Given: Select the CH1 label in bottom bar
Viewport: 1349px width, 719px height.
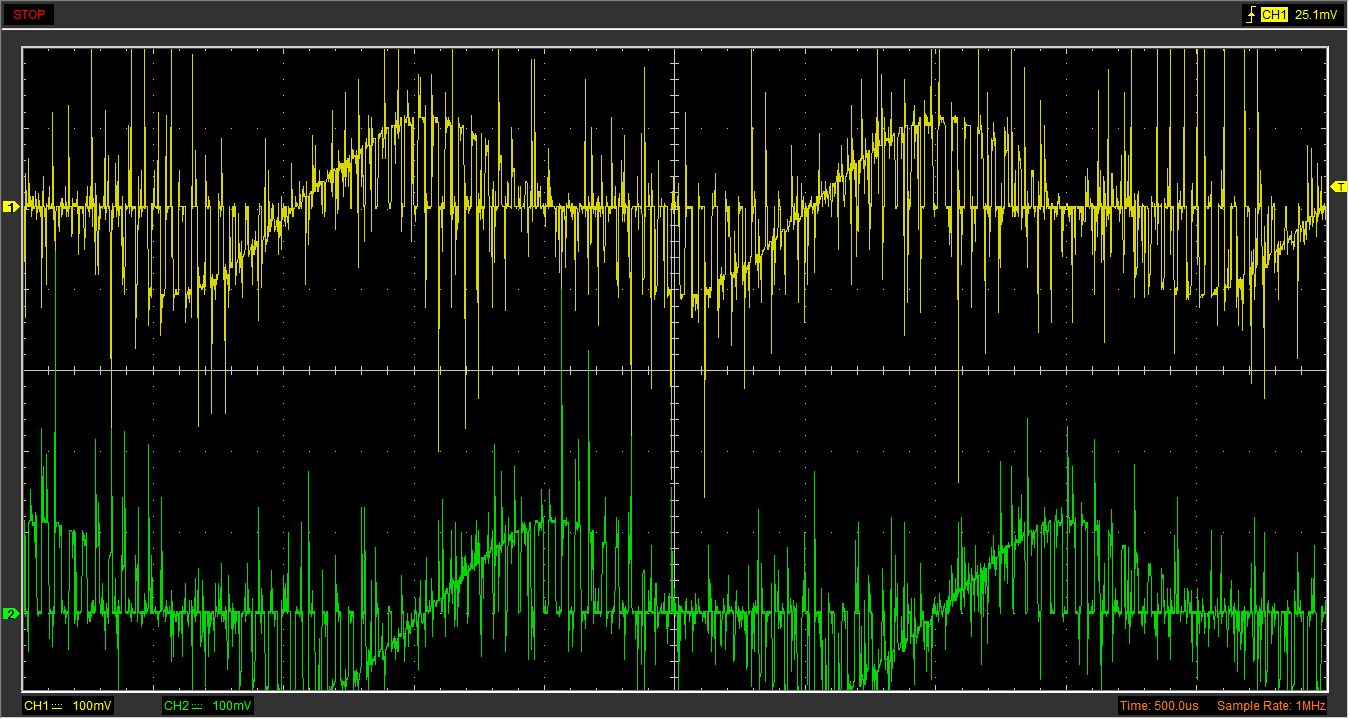Looking at the screenshot, I should point(35,707).
